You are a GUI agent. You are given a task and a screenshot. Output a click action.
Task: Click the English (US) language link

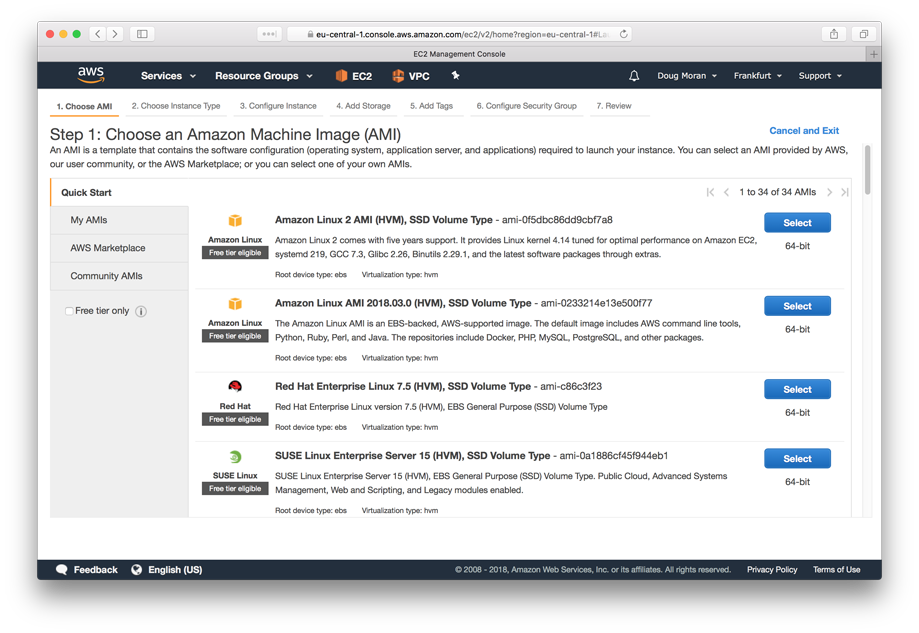click(175, 570)
